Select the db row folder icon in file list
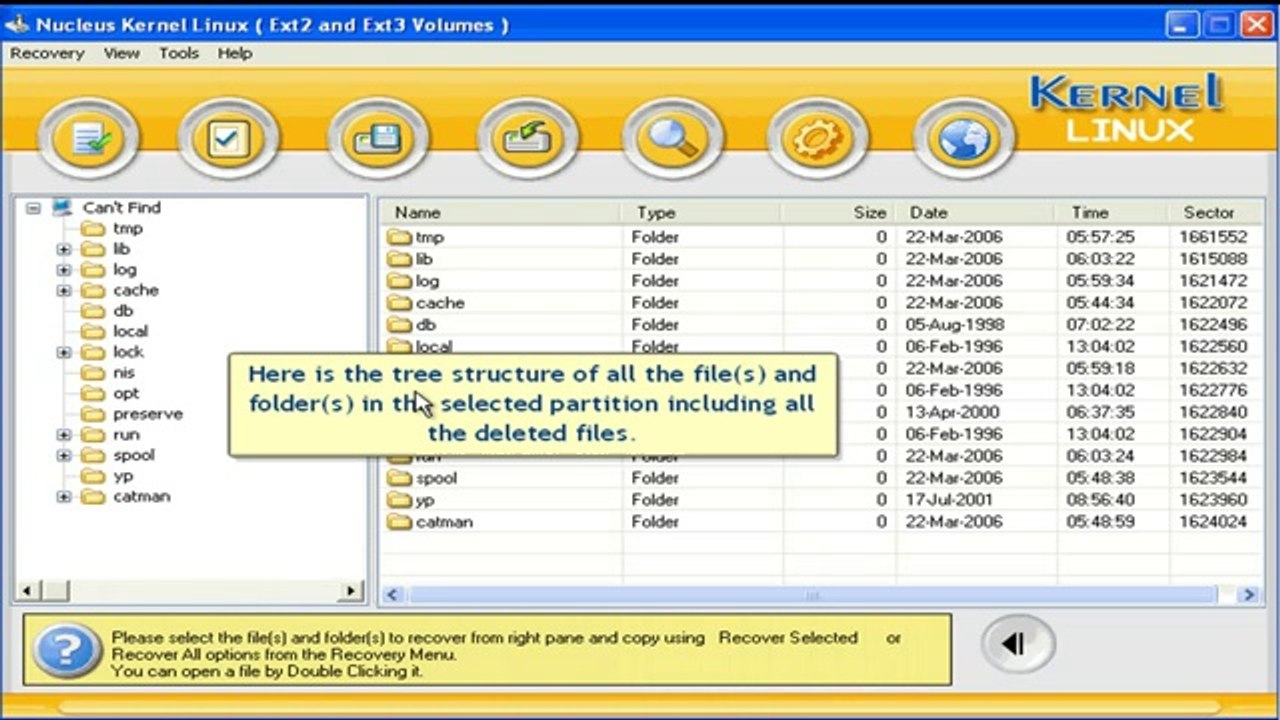This screenshot has width=1280, height=720. pyautogui.click(x=400, y=325)
